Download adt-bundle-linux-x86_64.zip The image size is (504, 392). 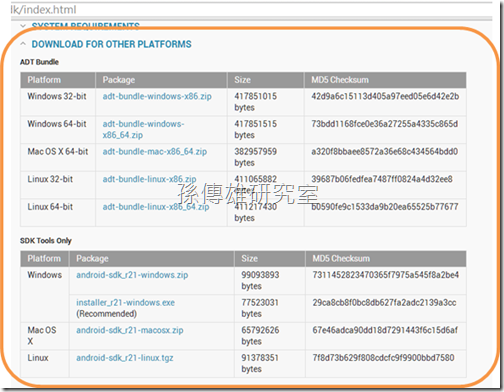tap(156, 207)
